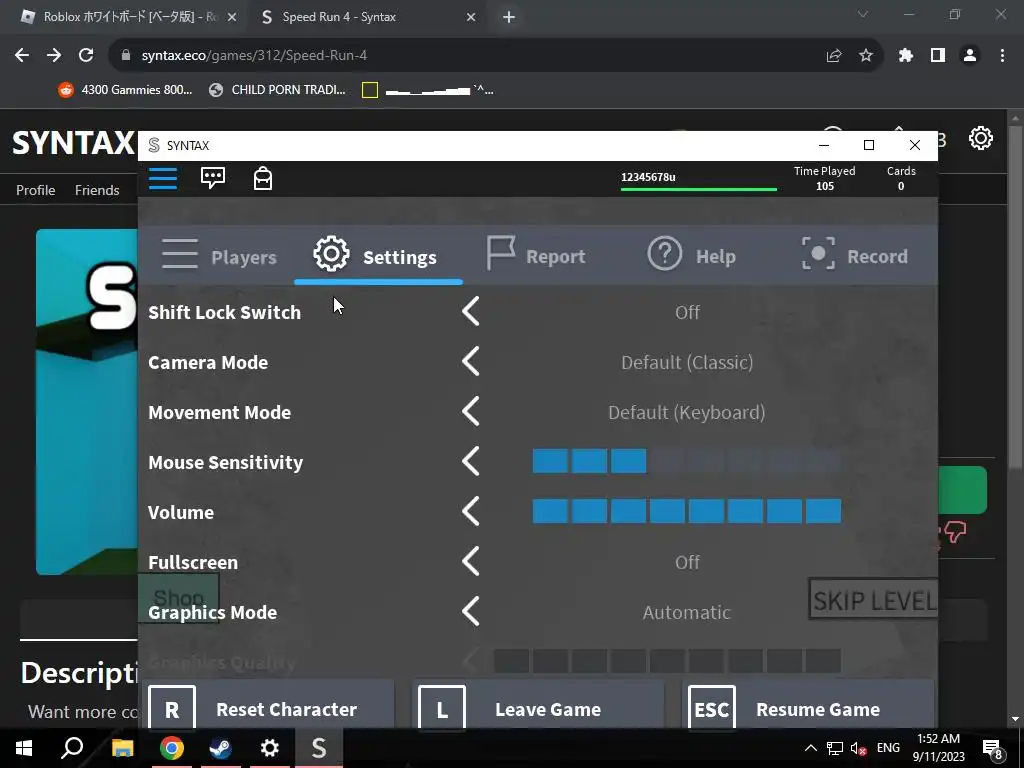This screenshot has width=1024, height=768.
Task: Set Volume to the last blue segment
Action: click(823, 511)
